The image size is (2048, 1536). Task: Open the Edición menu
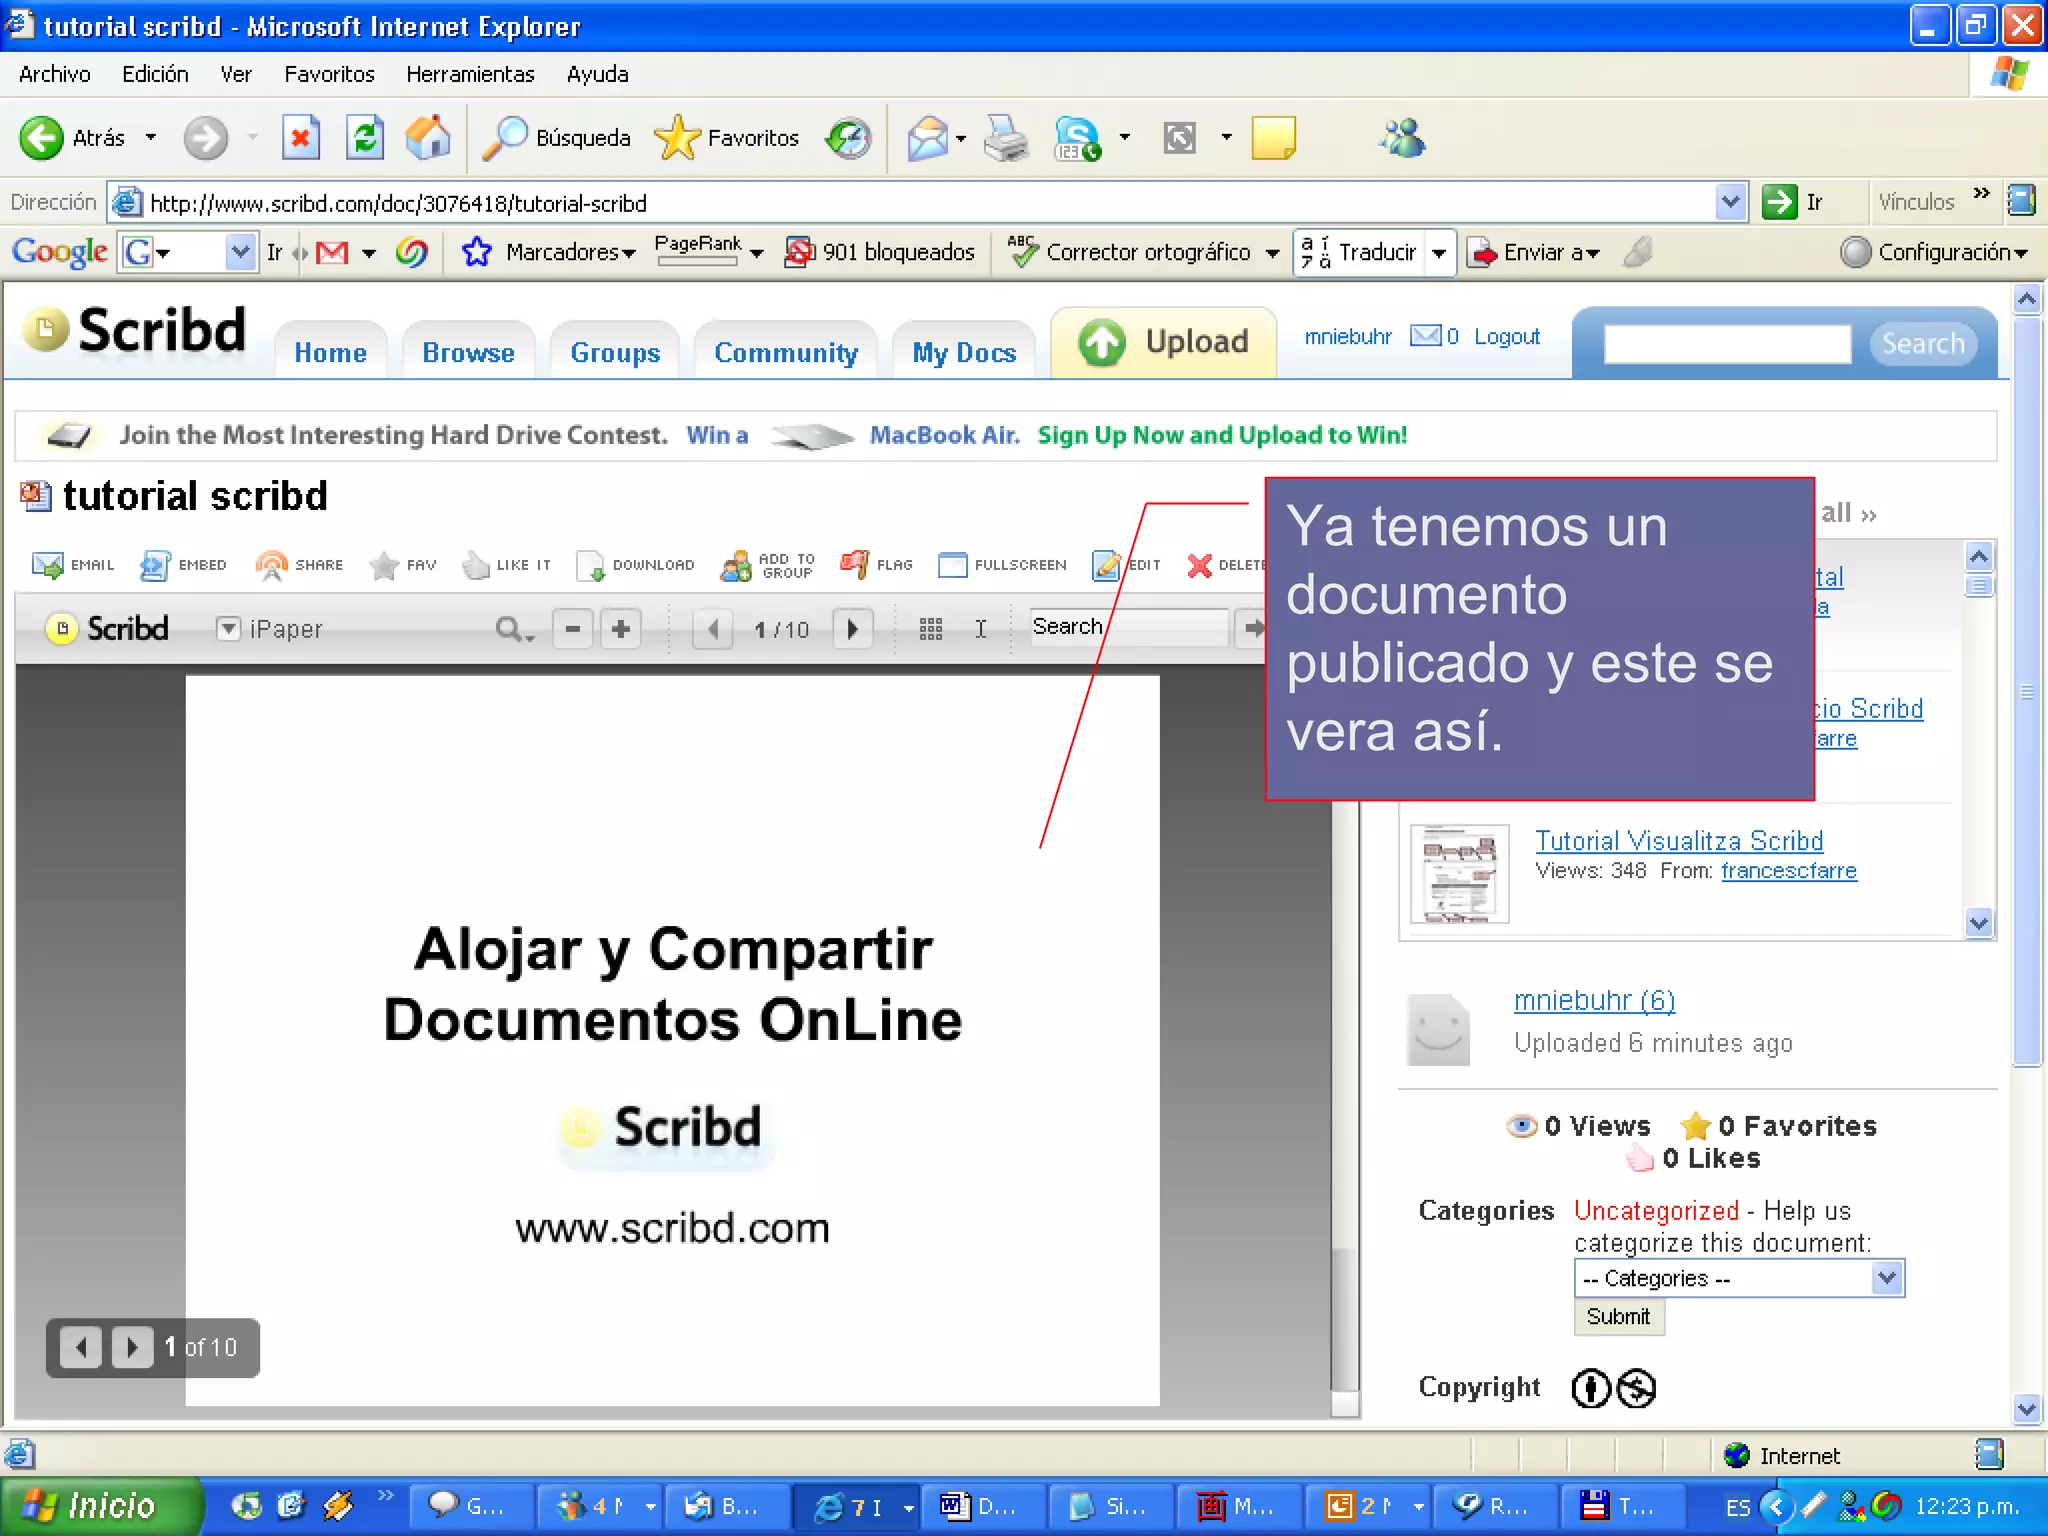tap(155, 74)
